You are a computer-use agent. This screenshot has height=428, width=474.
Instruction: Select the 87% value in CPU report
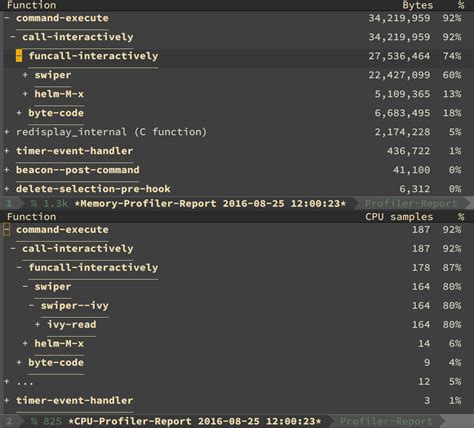click(452, 268)
